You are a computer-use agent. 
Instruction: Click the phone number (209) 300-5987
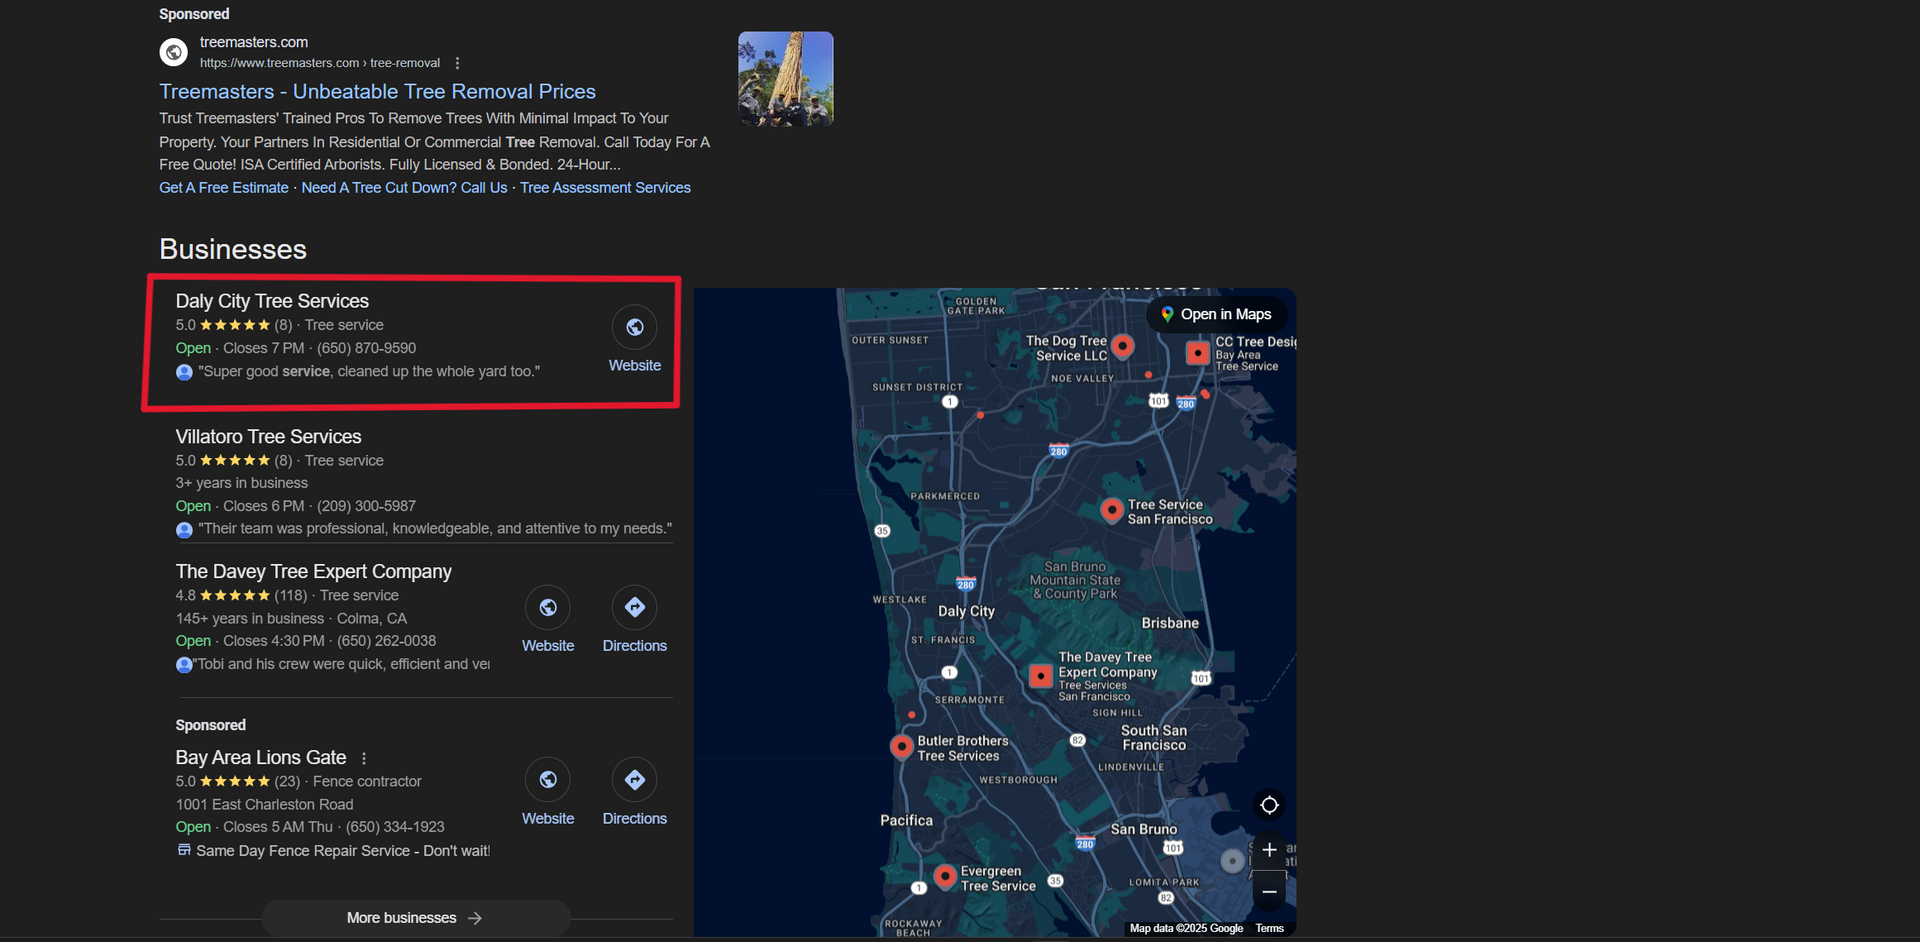pos(366,506)
